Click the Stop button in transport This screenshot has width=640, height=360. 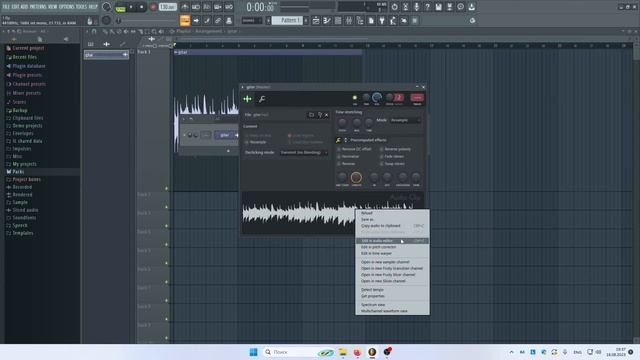pos(142,7)
